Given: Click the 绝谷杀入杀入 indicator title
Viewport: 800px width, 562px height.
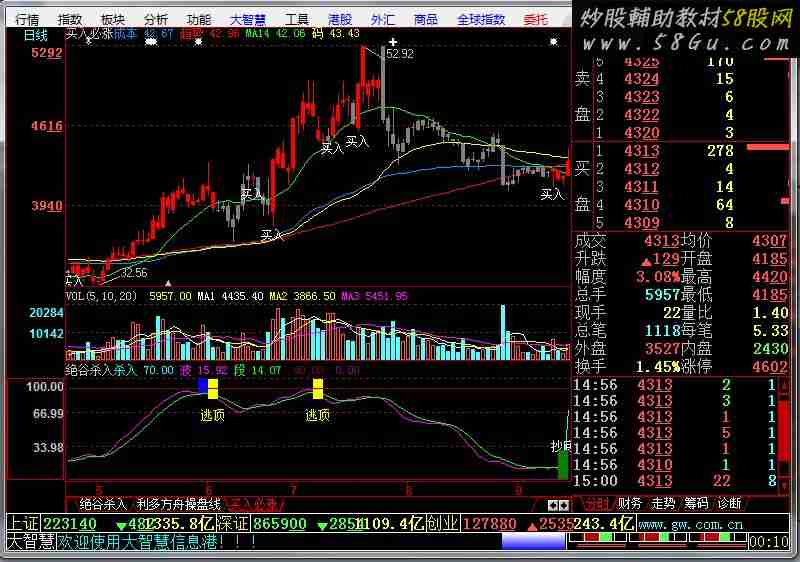Looking at the screenshot, I should (102, 370).
